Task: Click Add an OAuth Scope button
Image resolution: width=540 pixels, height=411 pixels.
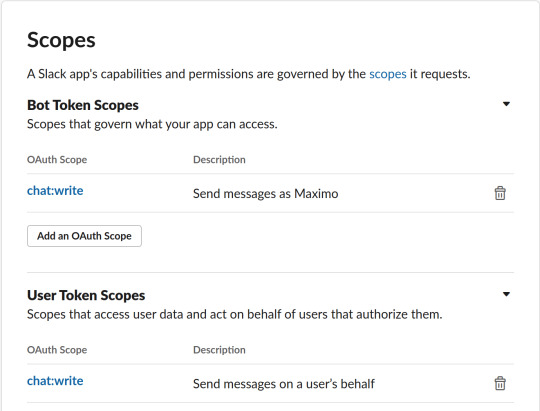Action: point(84,236)
